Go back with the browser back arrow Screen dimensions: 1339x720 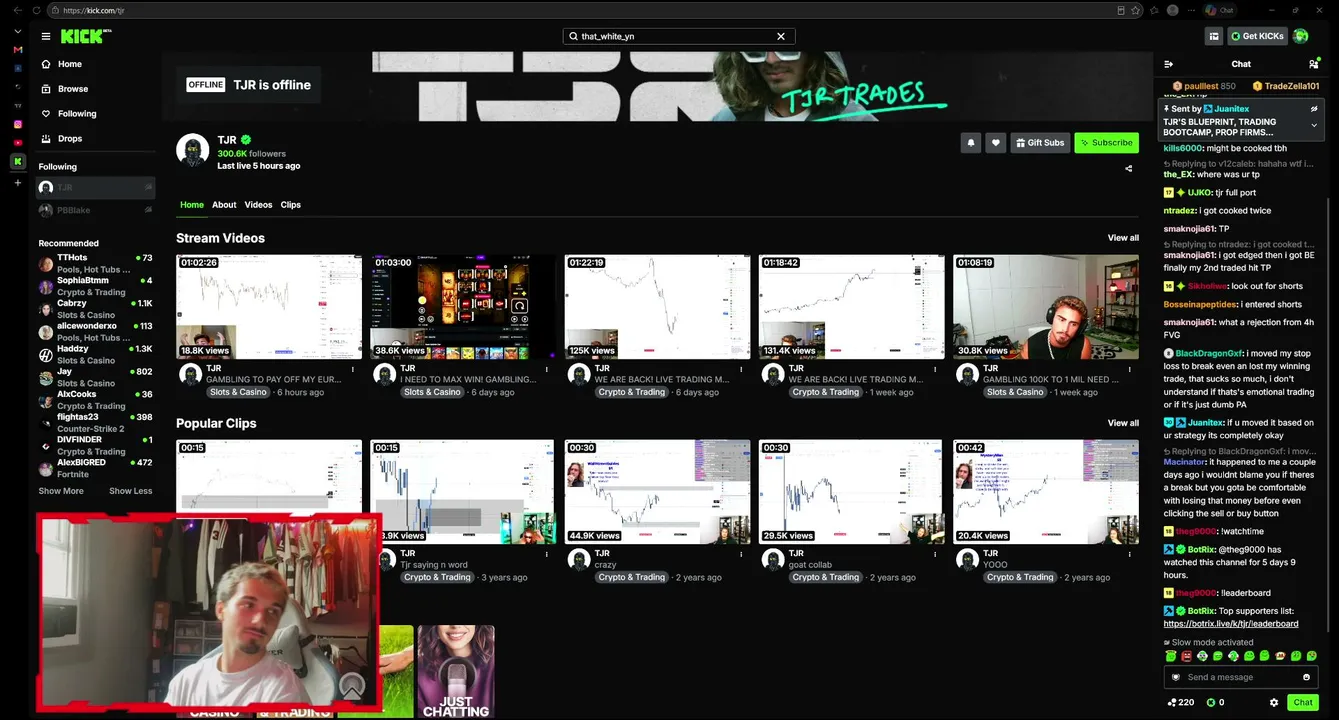click(17, 10)
